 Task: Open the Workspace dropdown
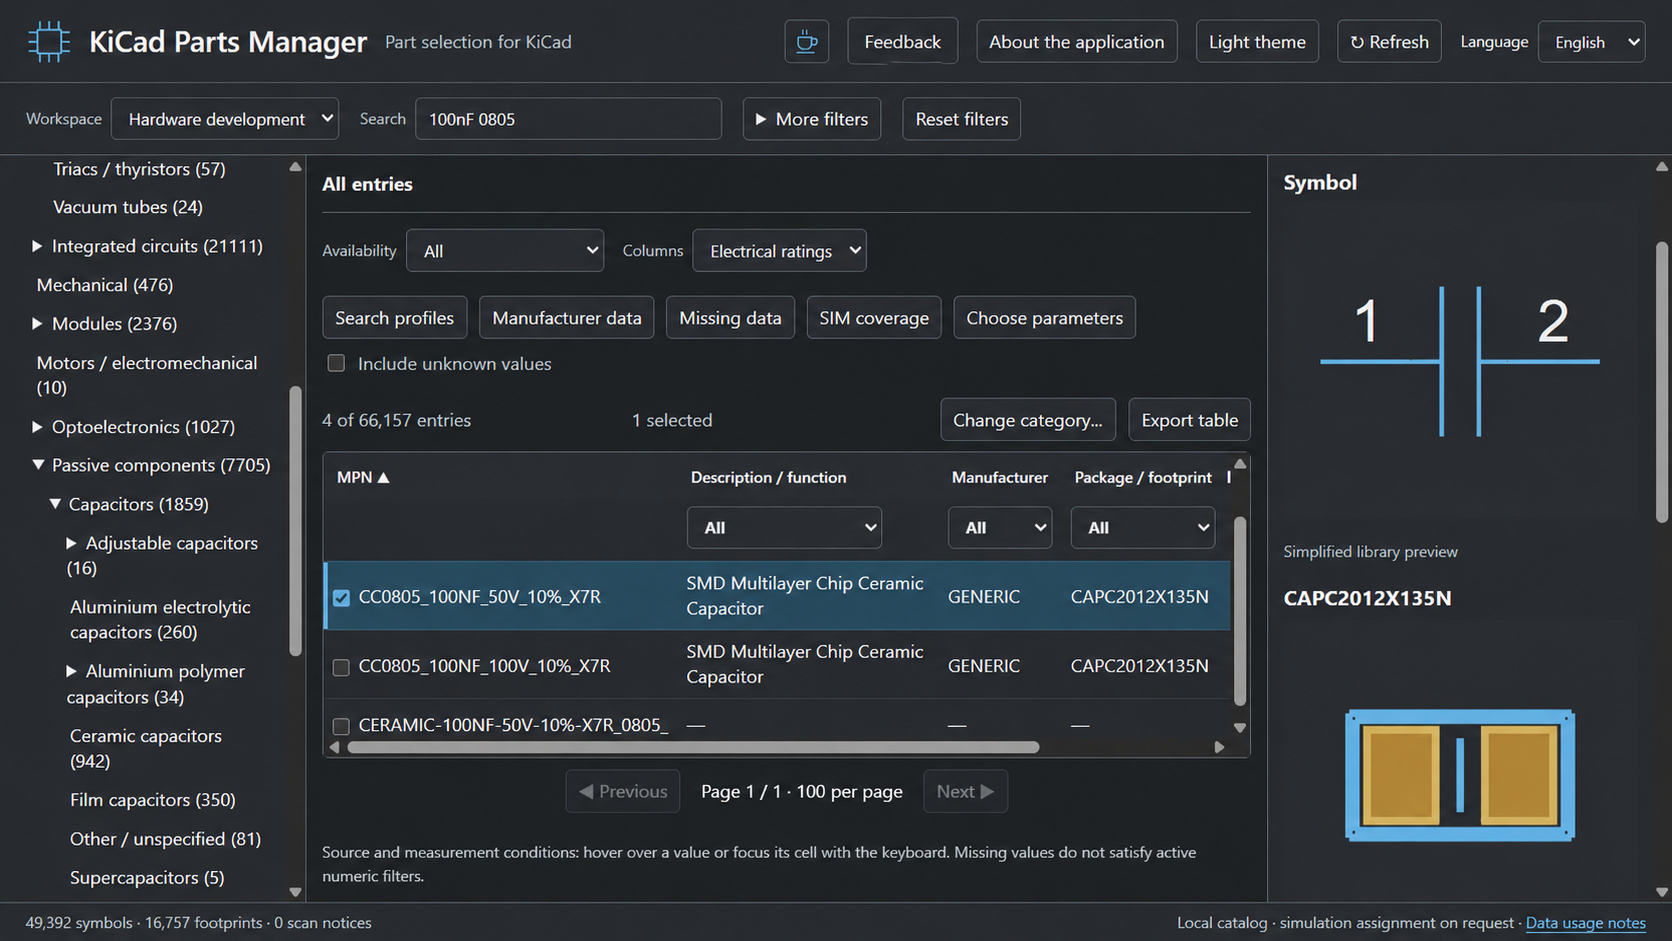click(x=225, y=119)
